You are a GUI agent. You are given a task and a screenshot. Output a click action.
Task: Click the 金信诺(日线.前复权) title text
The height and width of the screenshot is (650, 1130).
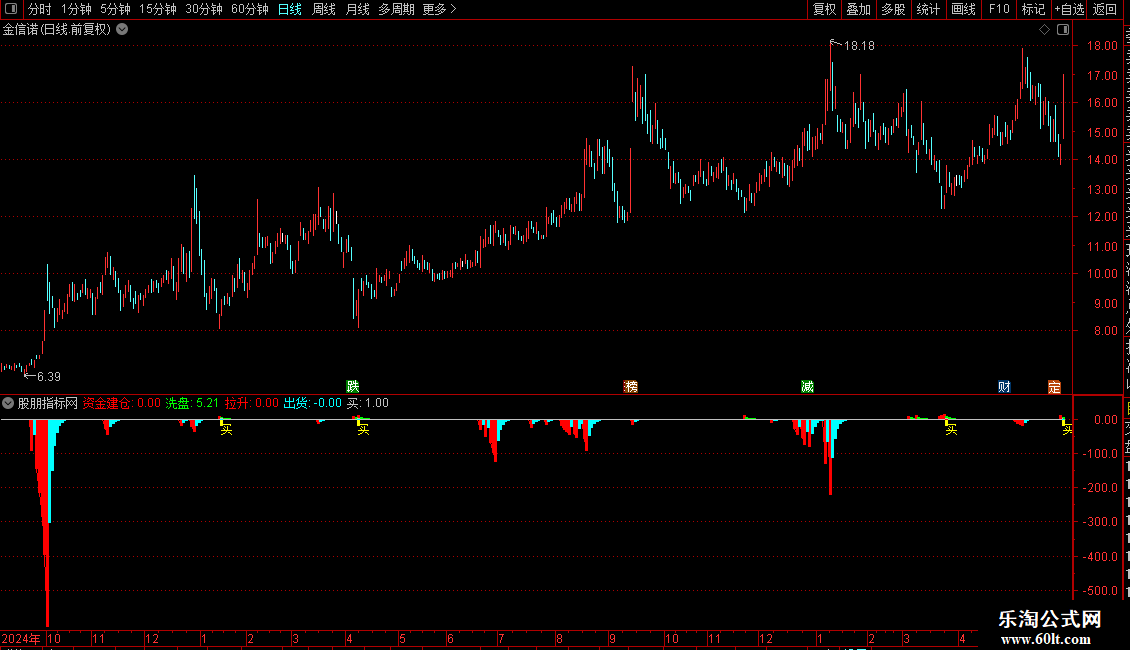57,30
